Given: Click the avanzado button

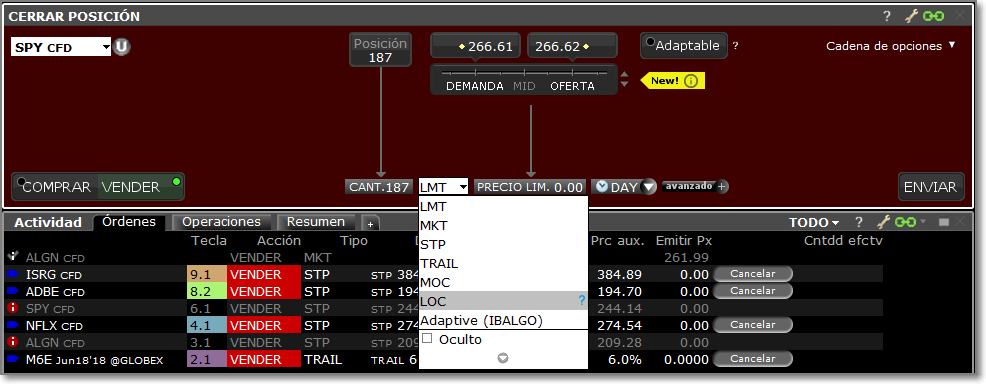Looking at the screenshot, I should pyautogui.click(x=689, y=186).
